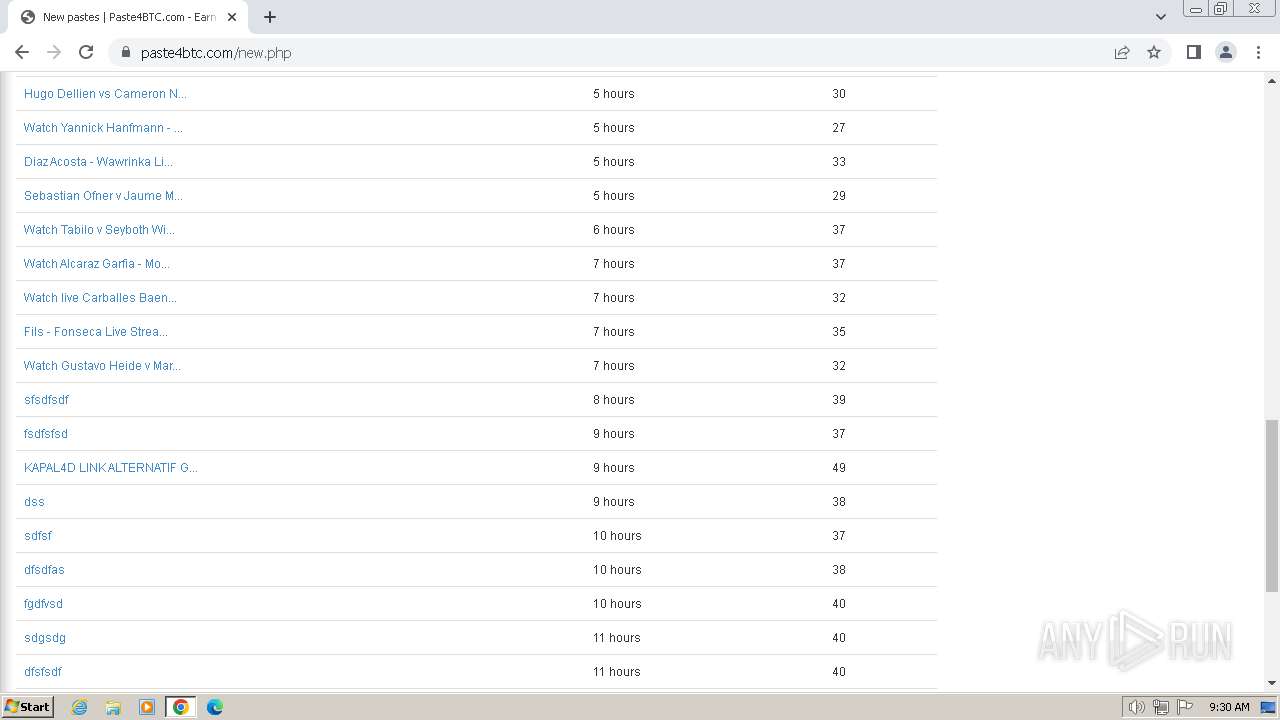The image size is (1280, 720).
Task: Bookmark this page with the star
Action: coord(1154,52)
